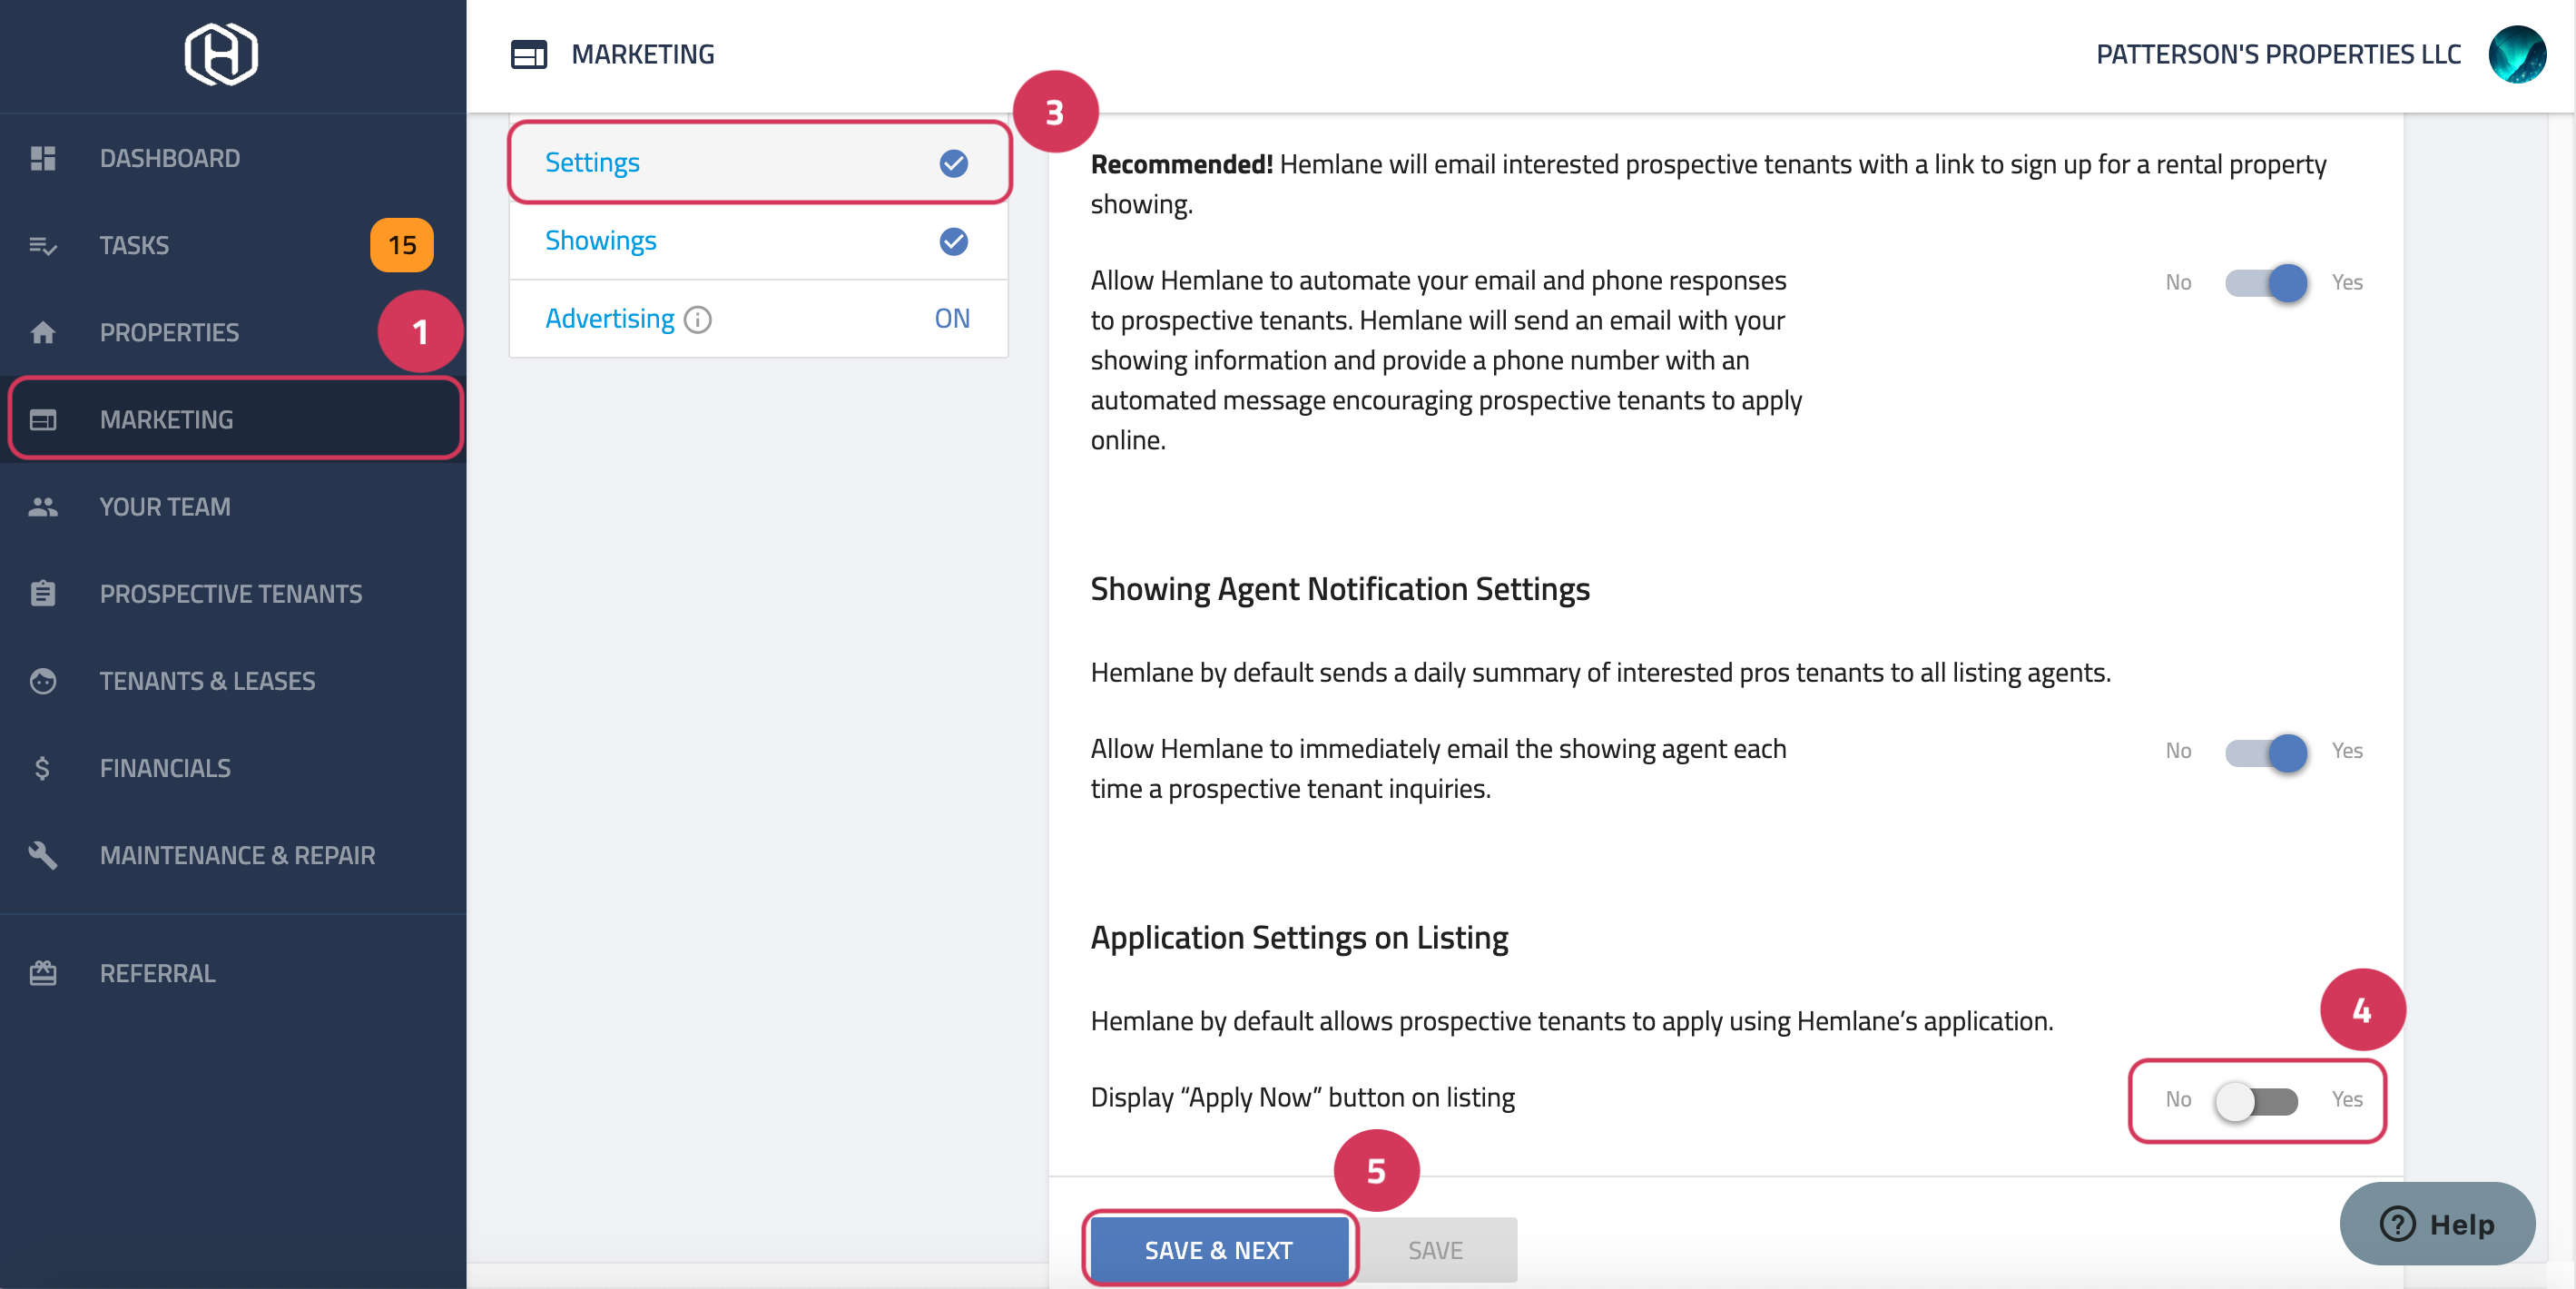The height and width of the screenshot is (1289, 2576).
Task: Click the Tenants & Leases face icon
Action: [x=43, y=681]
